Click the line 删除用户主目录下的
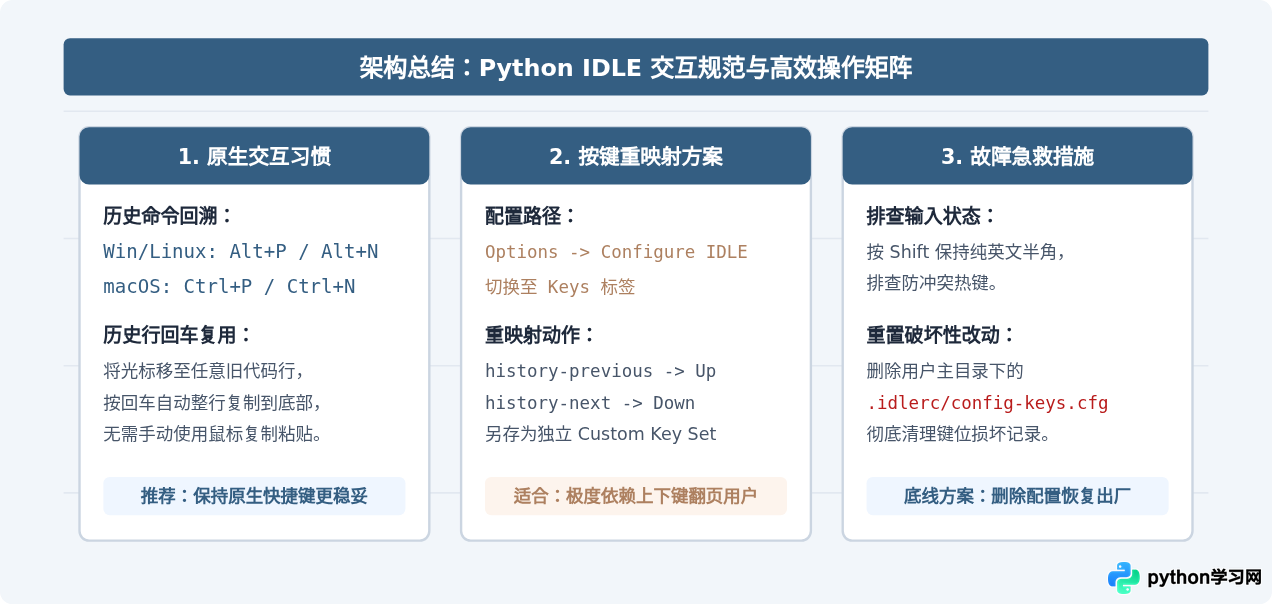Viewport: 1272px width, 605px height. tap(945, 371)
